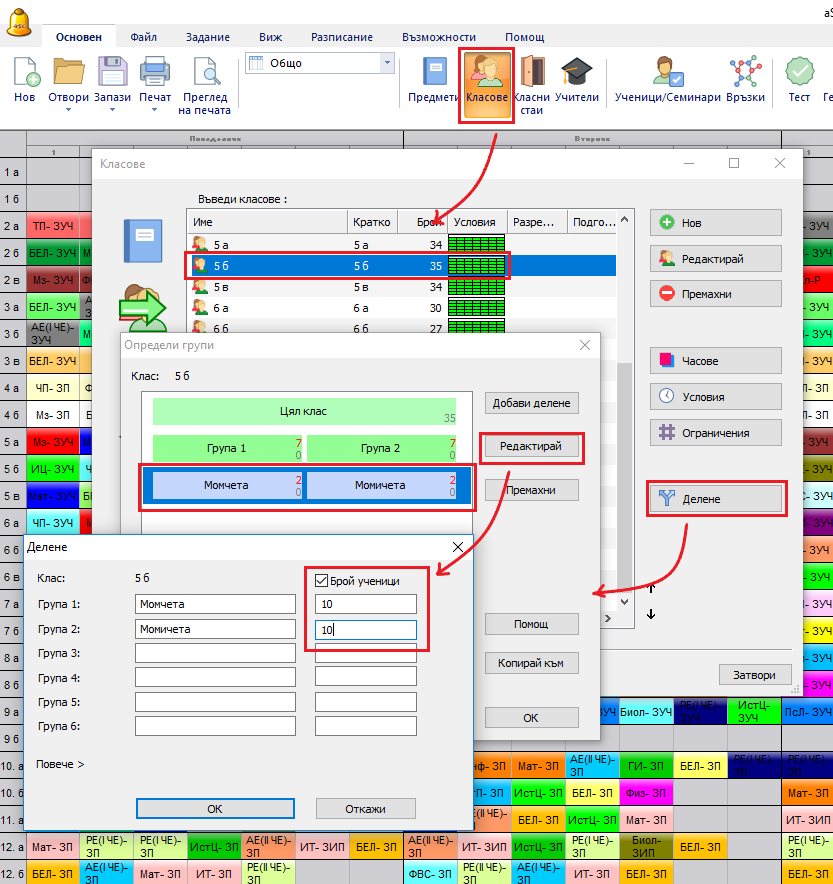Open the Възможности menu tab
This screenshot has width=833, height=884.
tap(440, 36)
